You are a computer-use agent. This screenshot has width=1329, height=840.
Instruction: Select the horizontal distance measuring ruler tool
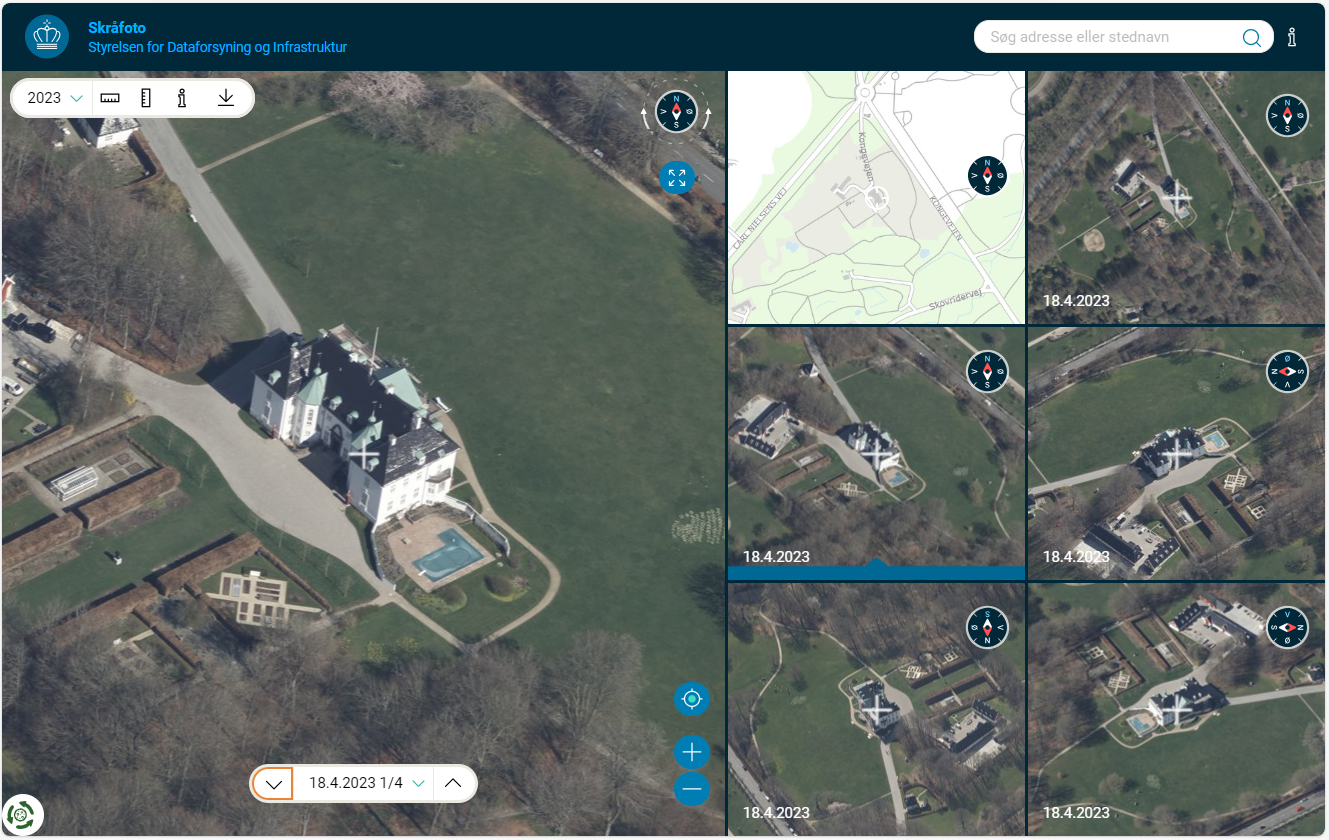110,98
